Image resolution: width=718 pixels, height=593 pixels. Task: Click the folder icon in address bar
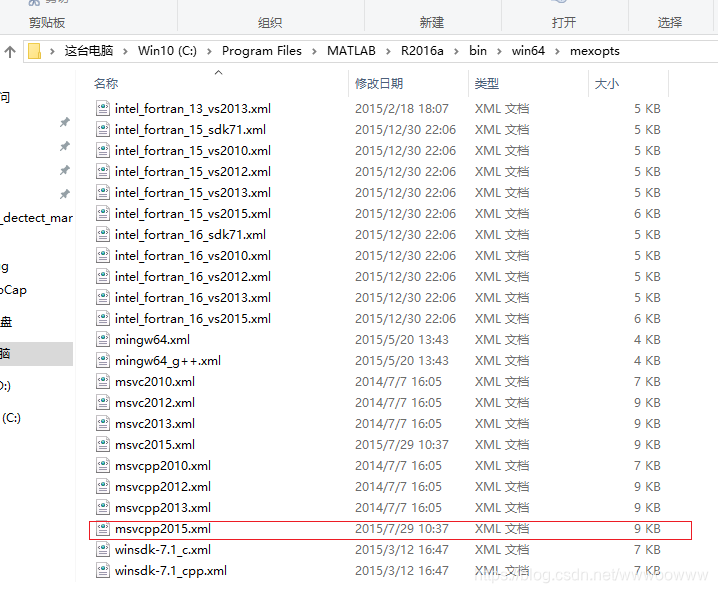click(x=34, y=51)
